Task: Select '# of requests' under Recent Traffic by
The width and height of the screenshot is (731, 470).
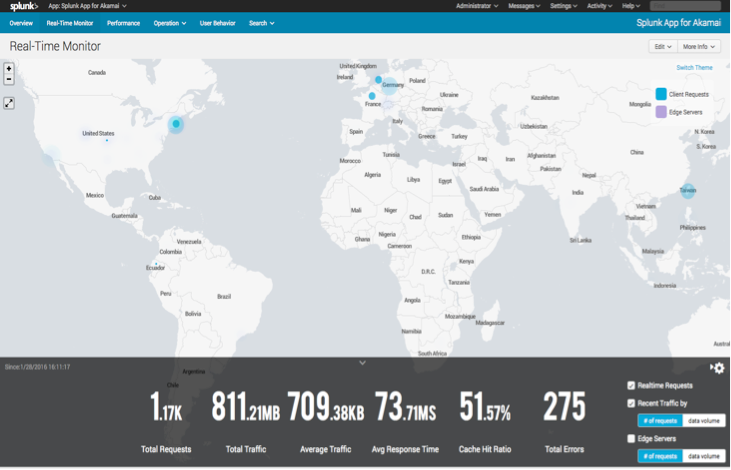Action: 660,421
